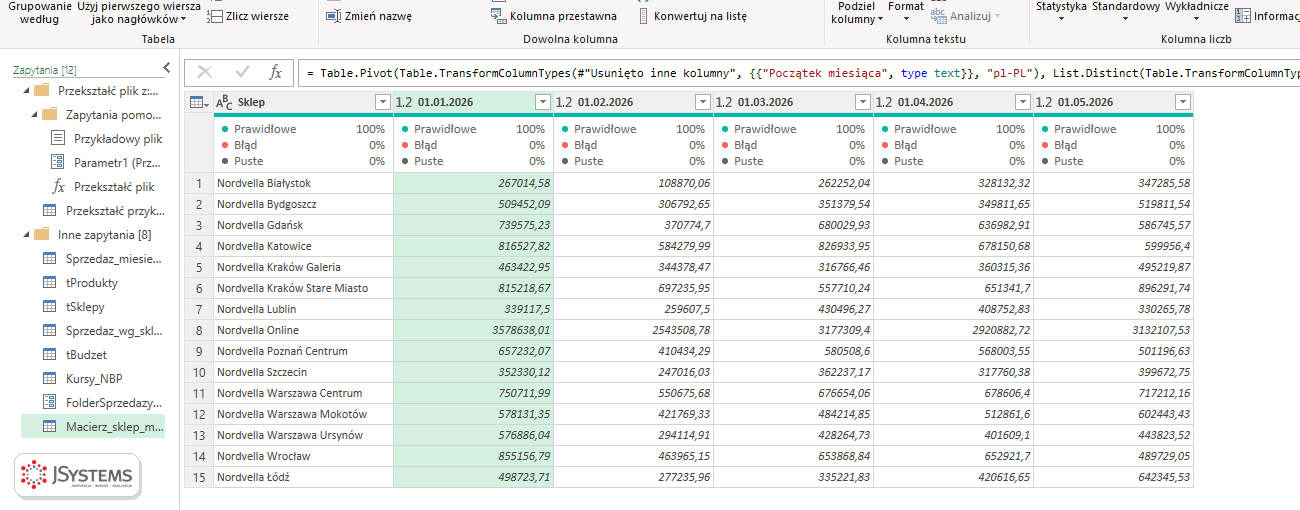The height and width of the screenshot is (510, 1300).
Task: Open filter dropdown of Sklep column
Action: click(382, 102)
